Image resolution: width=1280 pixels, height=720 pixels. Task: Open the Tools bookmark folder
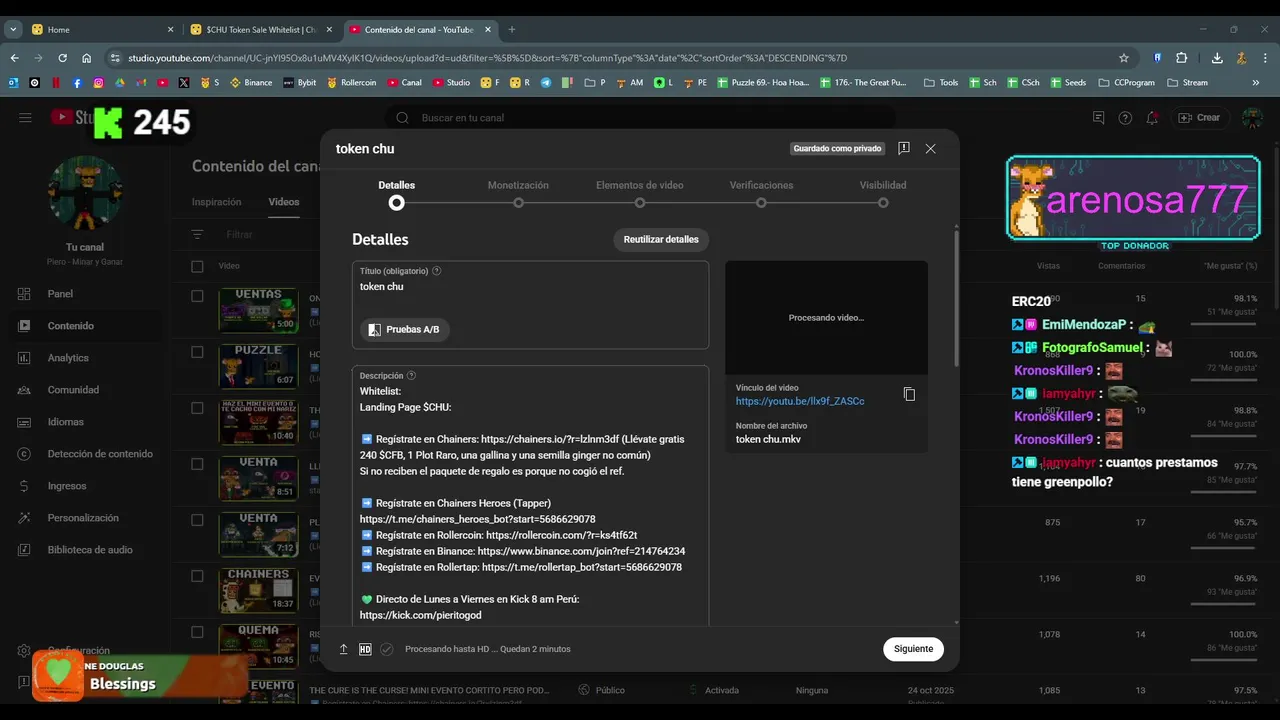pos(941,83)
